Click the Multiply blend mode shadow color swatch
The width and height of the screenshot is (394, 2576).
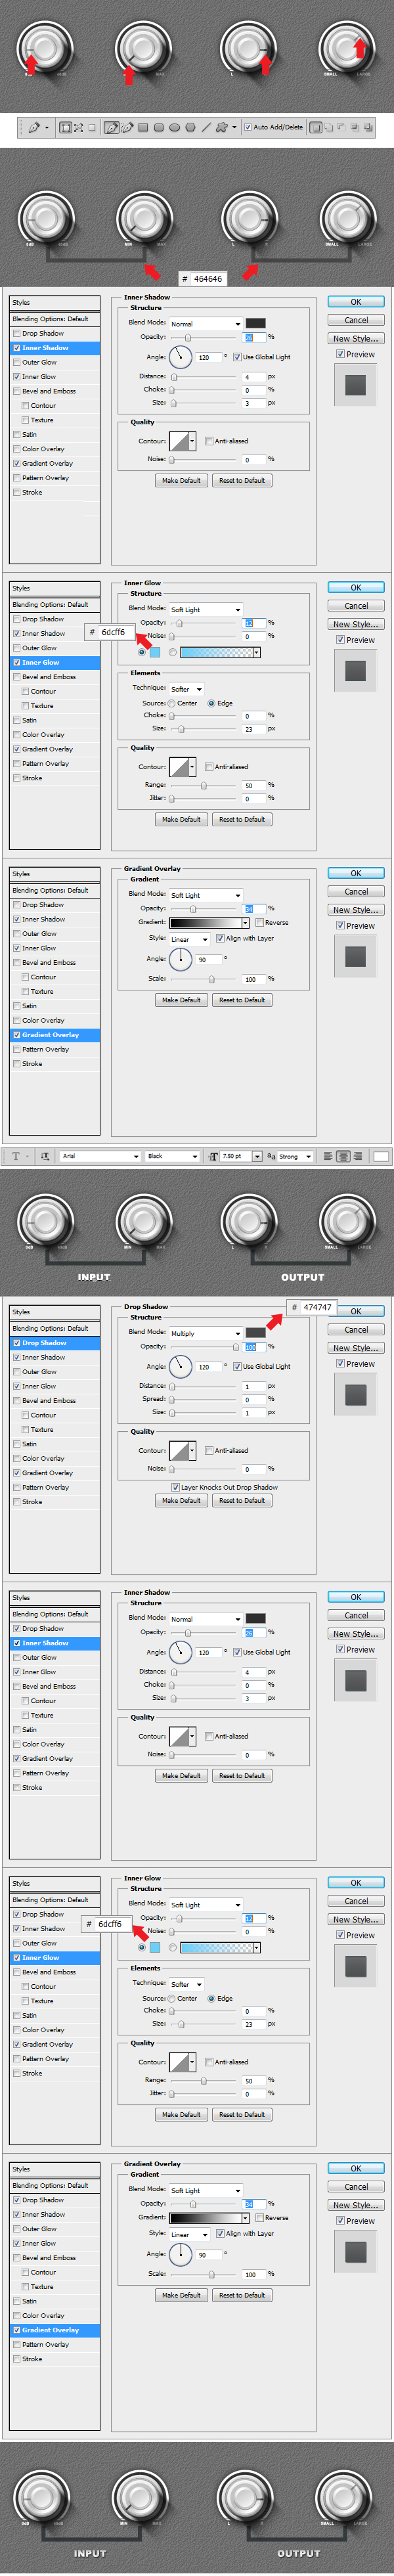(256, 1333)
